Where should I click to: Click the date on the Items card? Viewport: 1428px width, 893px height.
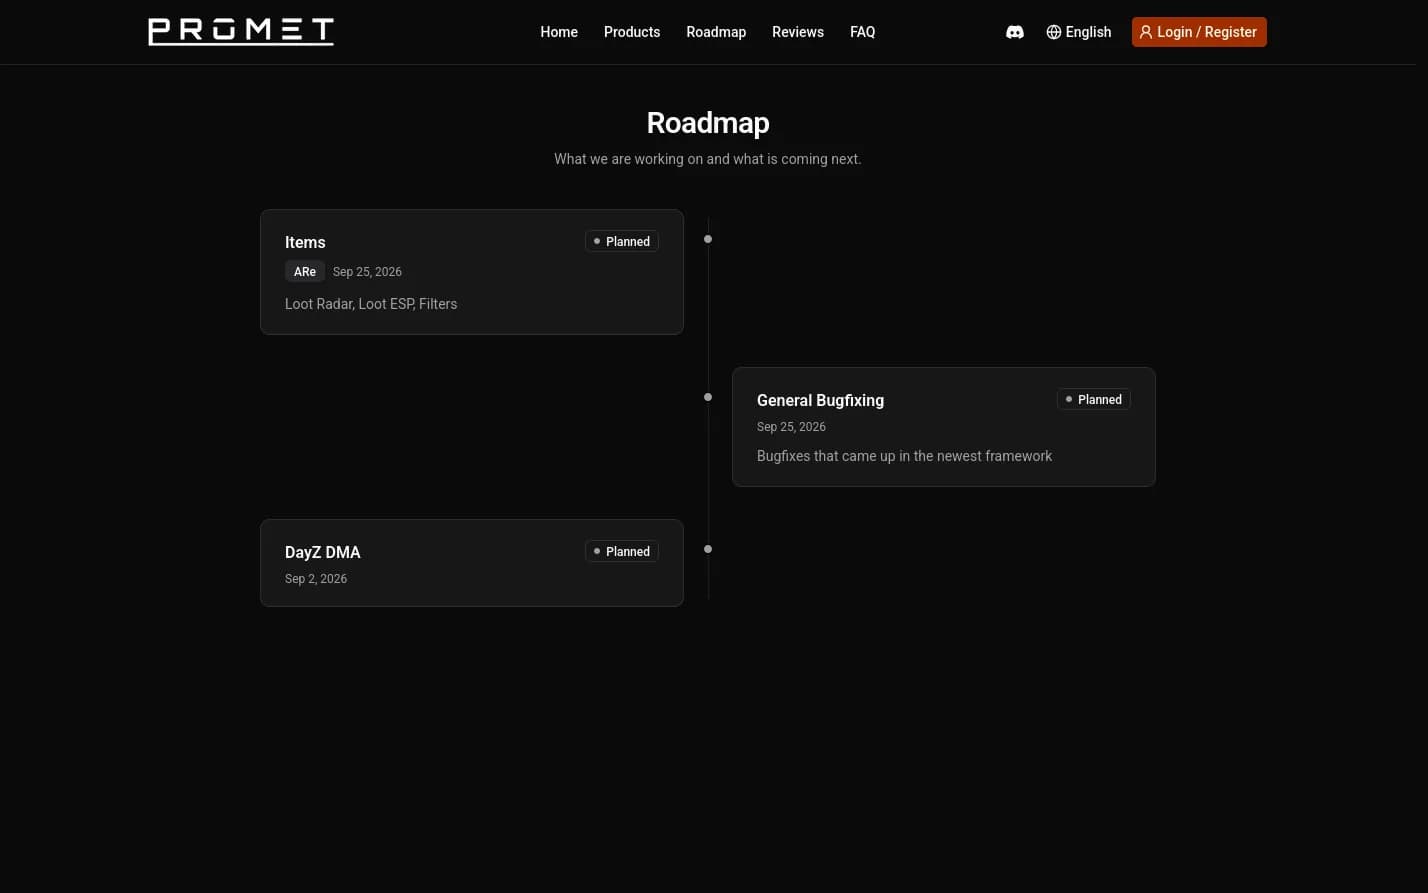pyautogui.click(x=367, y=272)
